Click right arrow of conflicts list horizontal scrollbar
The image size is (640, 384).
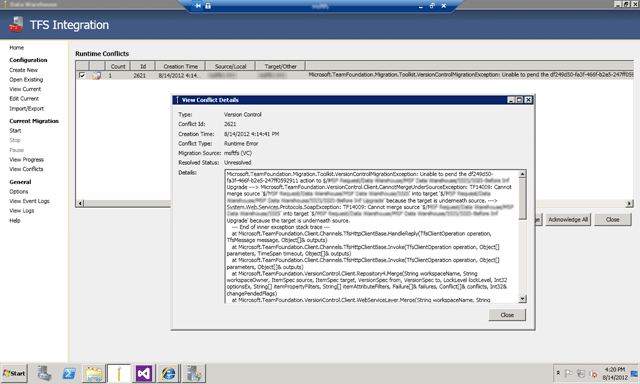pos(629,203)
